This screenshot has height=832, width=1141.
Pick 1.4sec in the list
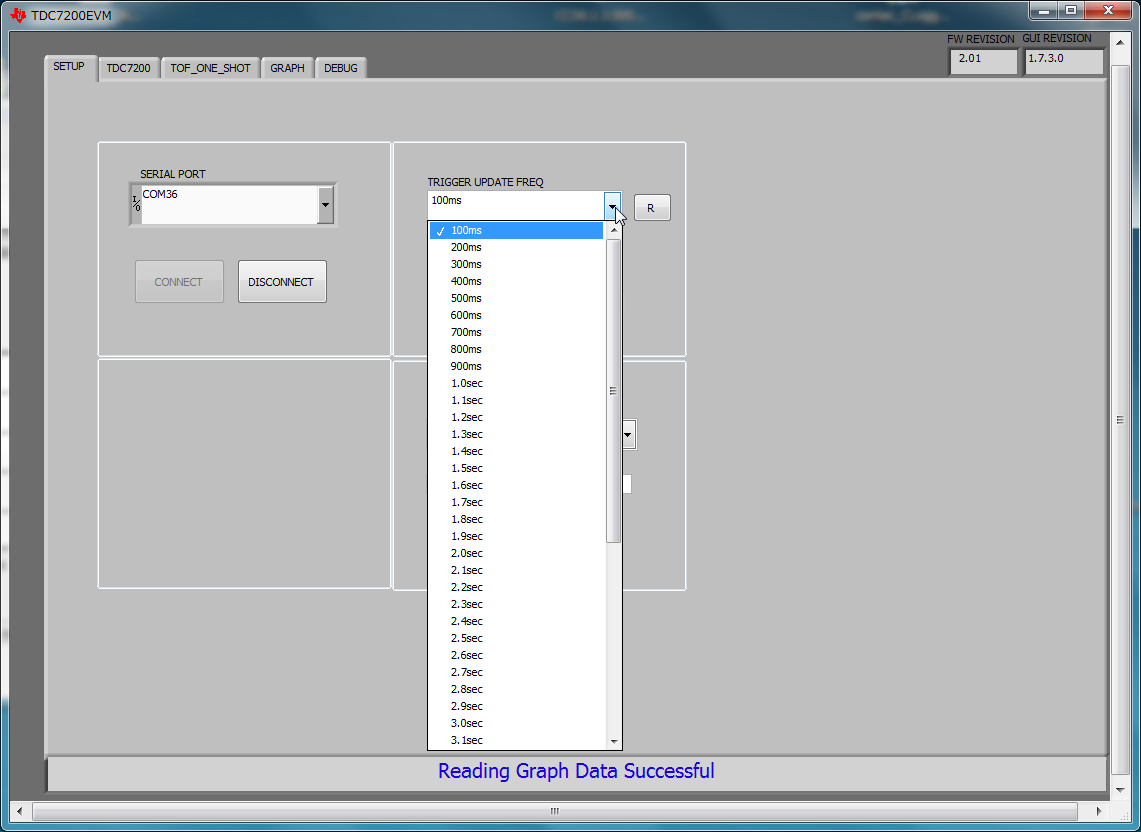517,451
